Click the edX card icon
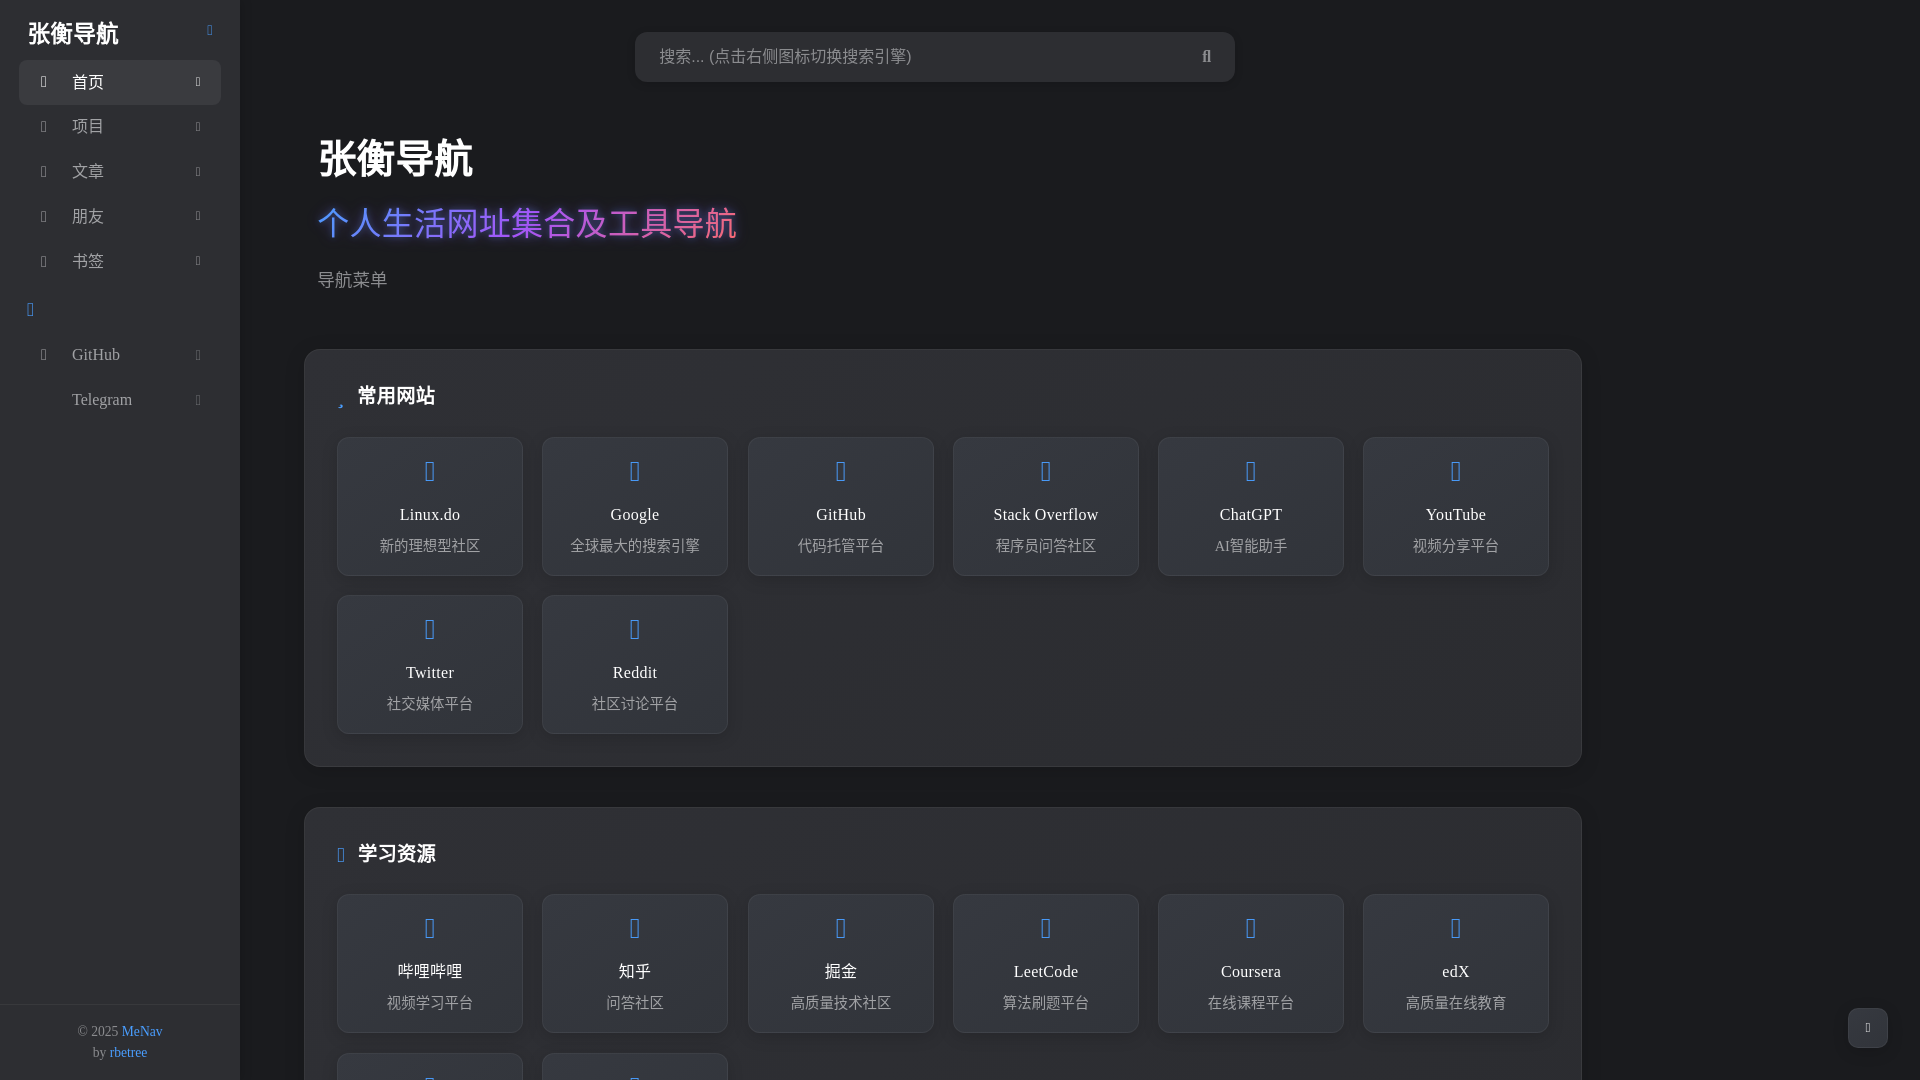 pos(1456,928)
